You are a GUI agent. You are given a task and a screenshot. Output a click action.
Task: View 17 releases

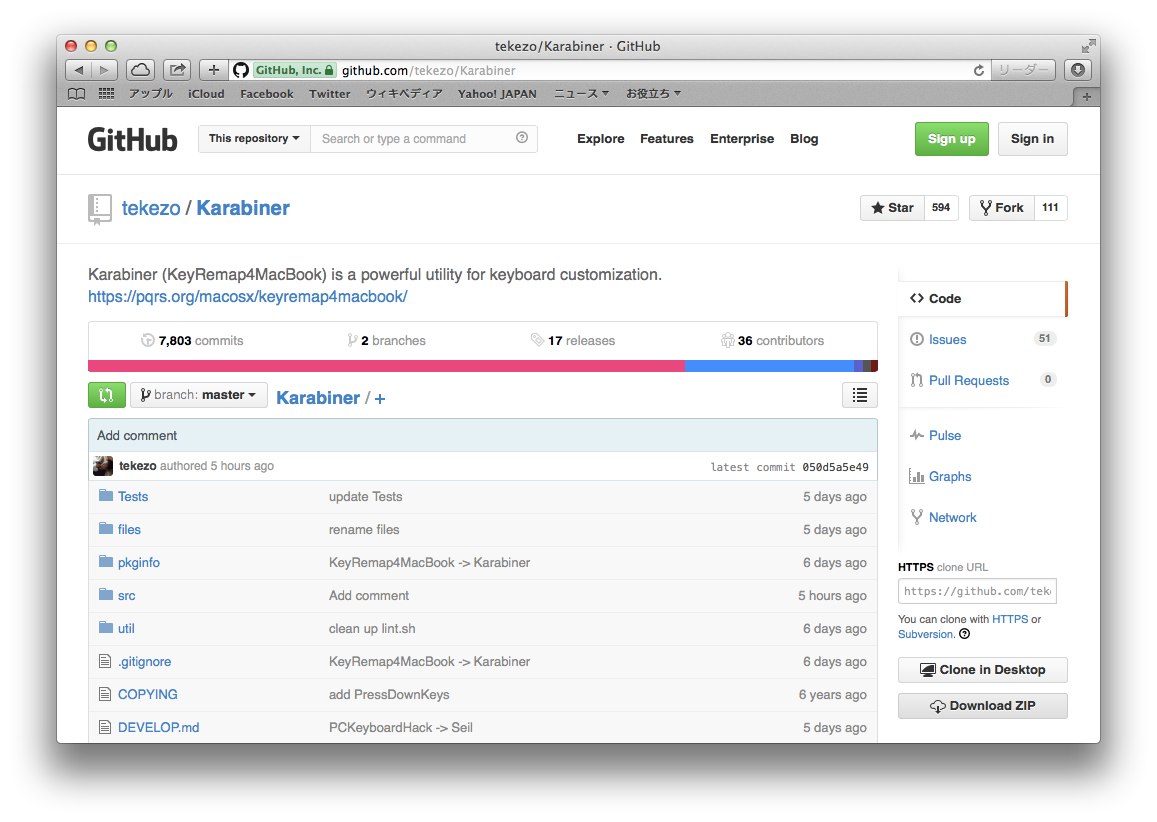pyautogui.click(x=573, y=340)
